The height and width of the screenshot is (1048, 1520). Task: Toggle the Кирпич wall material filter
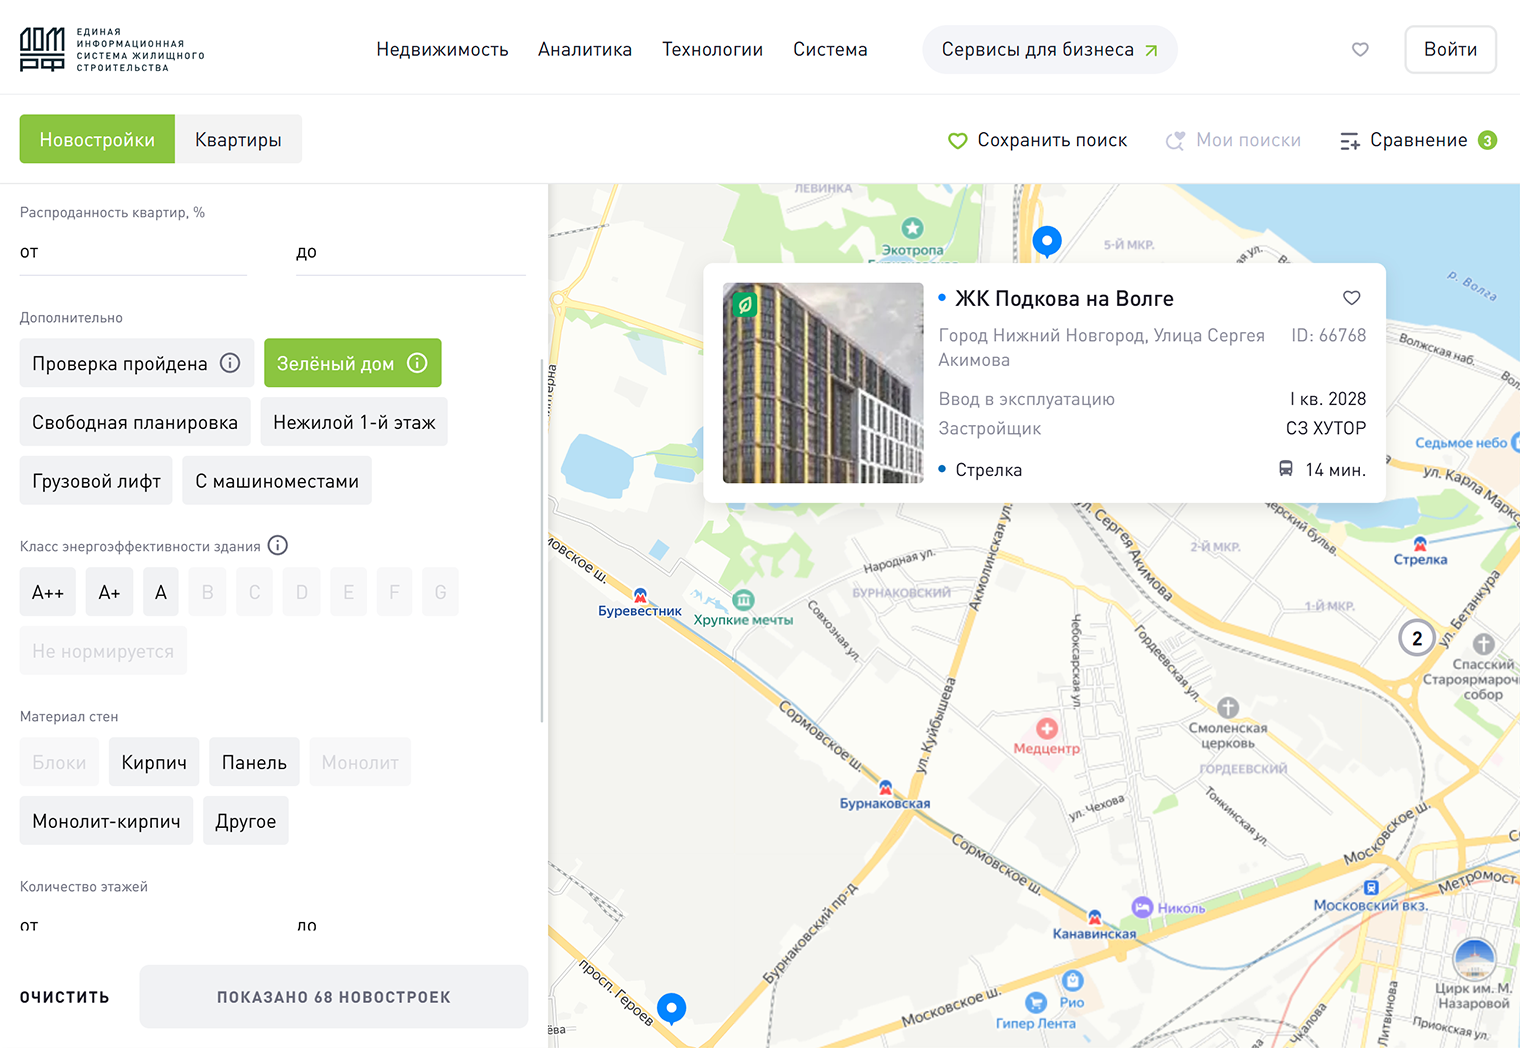pyautogui.click(x=154, y=763)
